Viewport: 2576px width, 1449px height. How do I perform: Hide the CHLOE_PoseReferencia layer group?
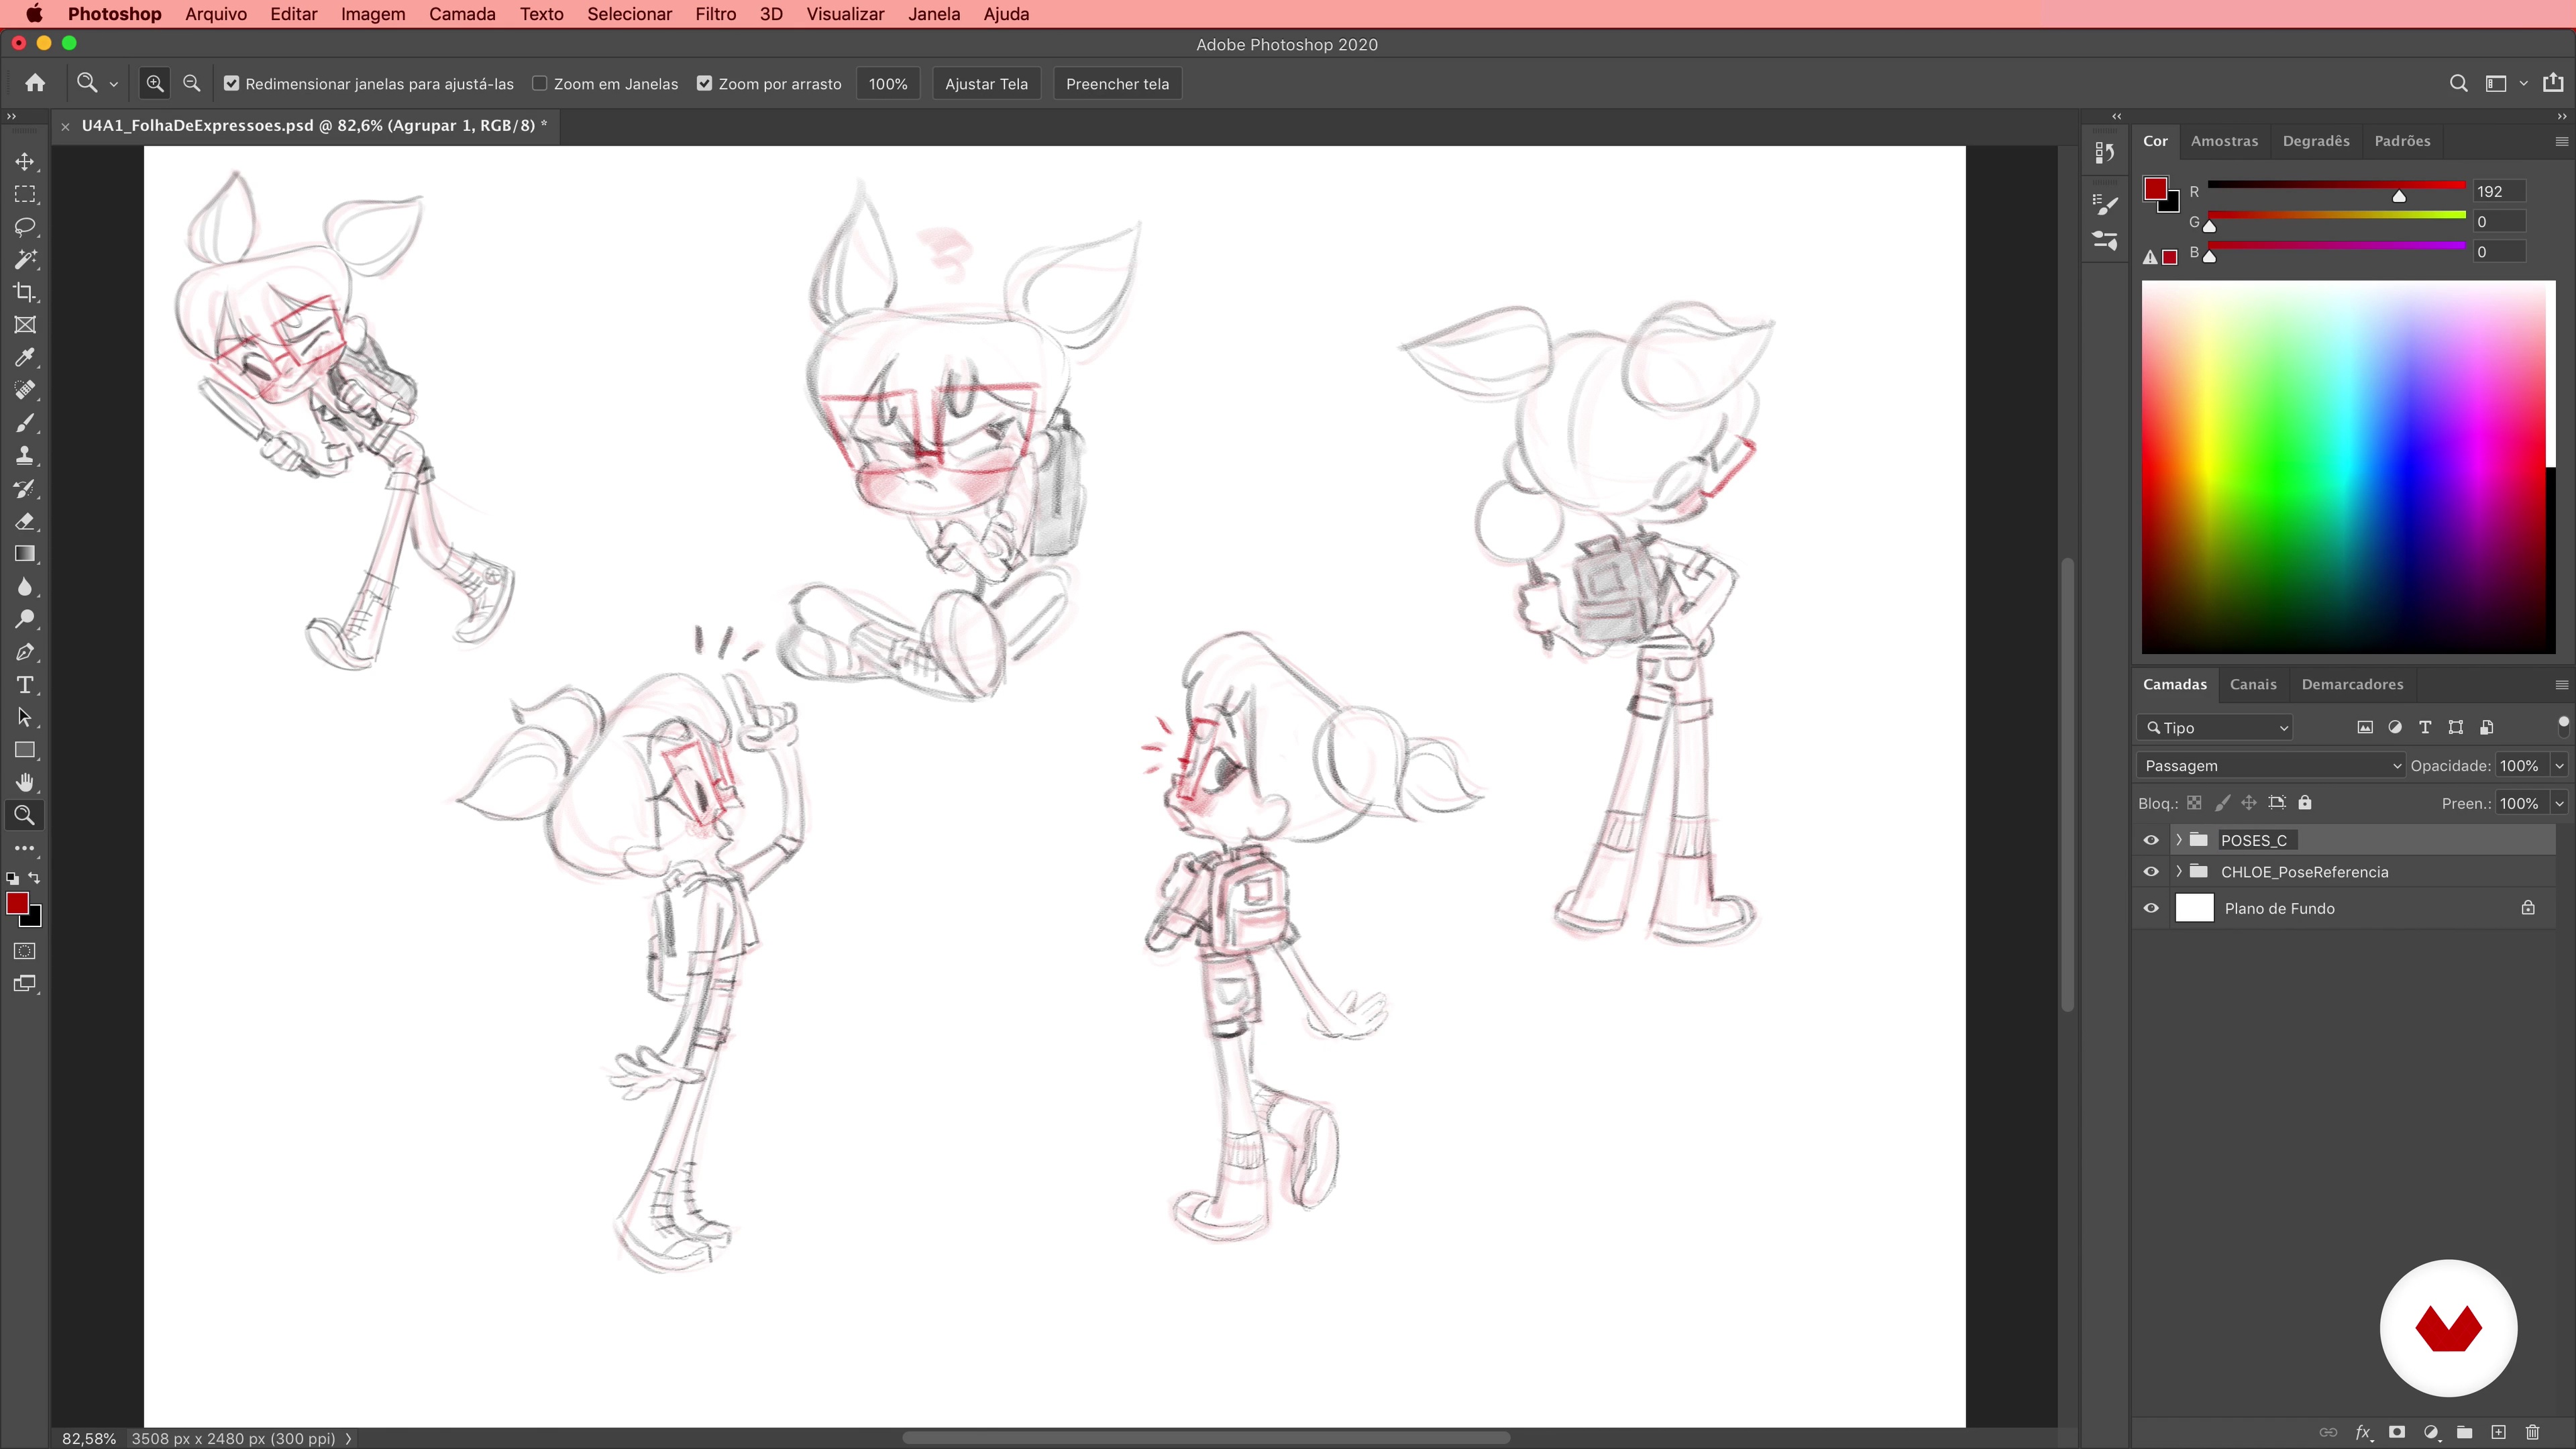(x=2151, y=872)
